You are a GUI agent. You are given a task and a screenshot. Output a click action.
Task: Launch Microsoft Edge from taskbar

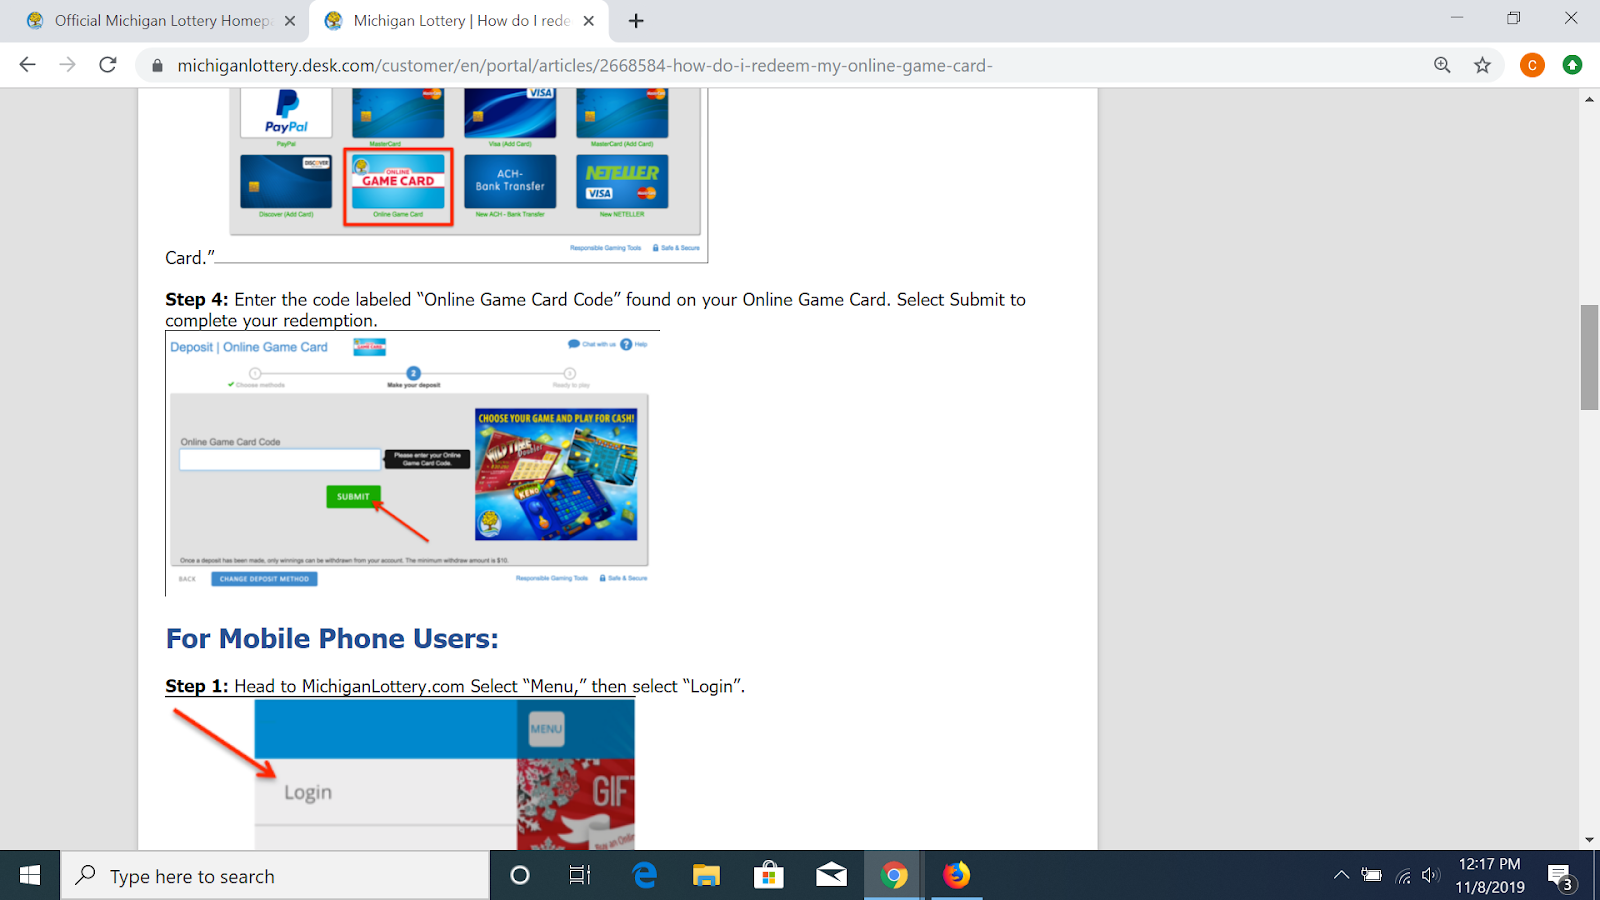pos(645,876)
